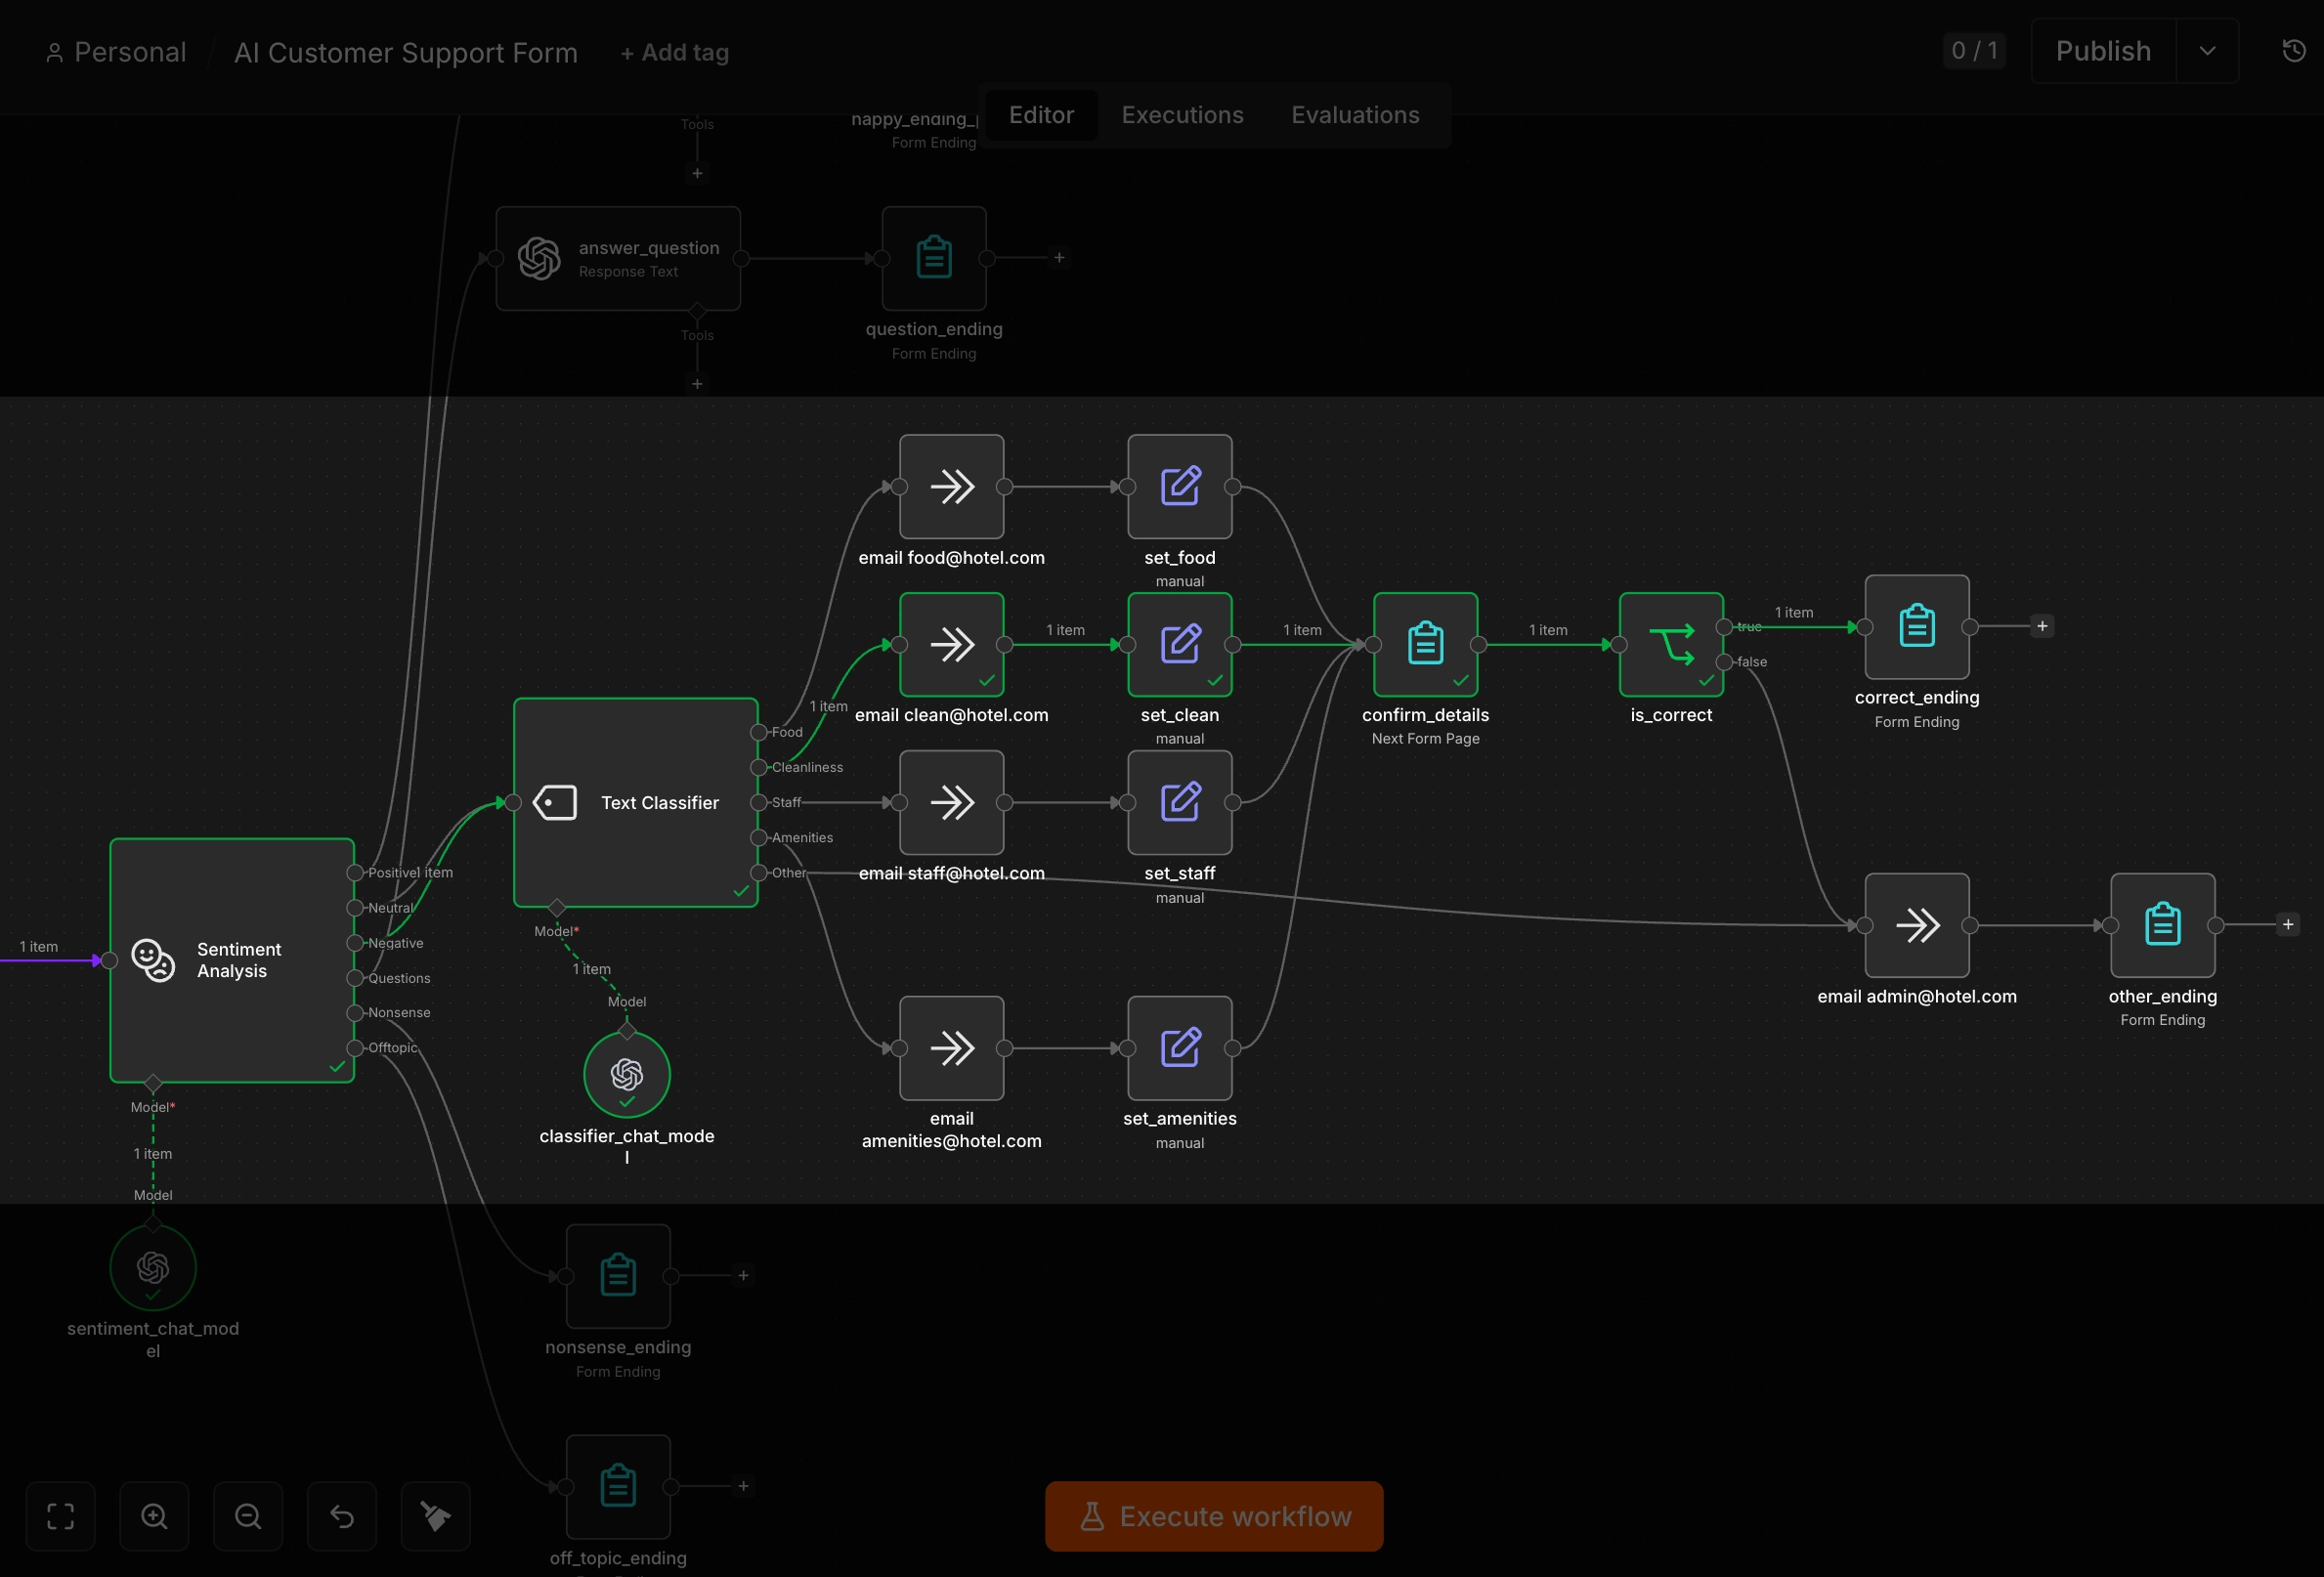Click the AI Customer Support Form title
This screenshot has width=2324, height=1577.
pyautogui.click(x=406, y=52)
